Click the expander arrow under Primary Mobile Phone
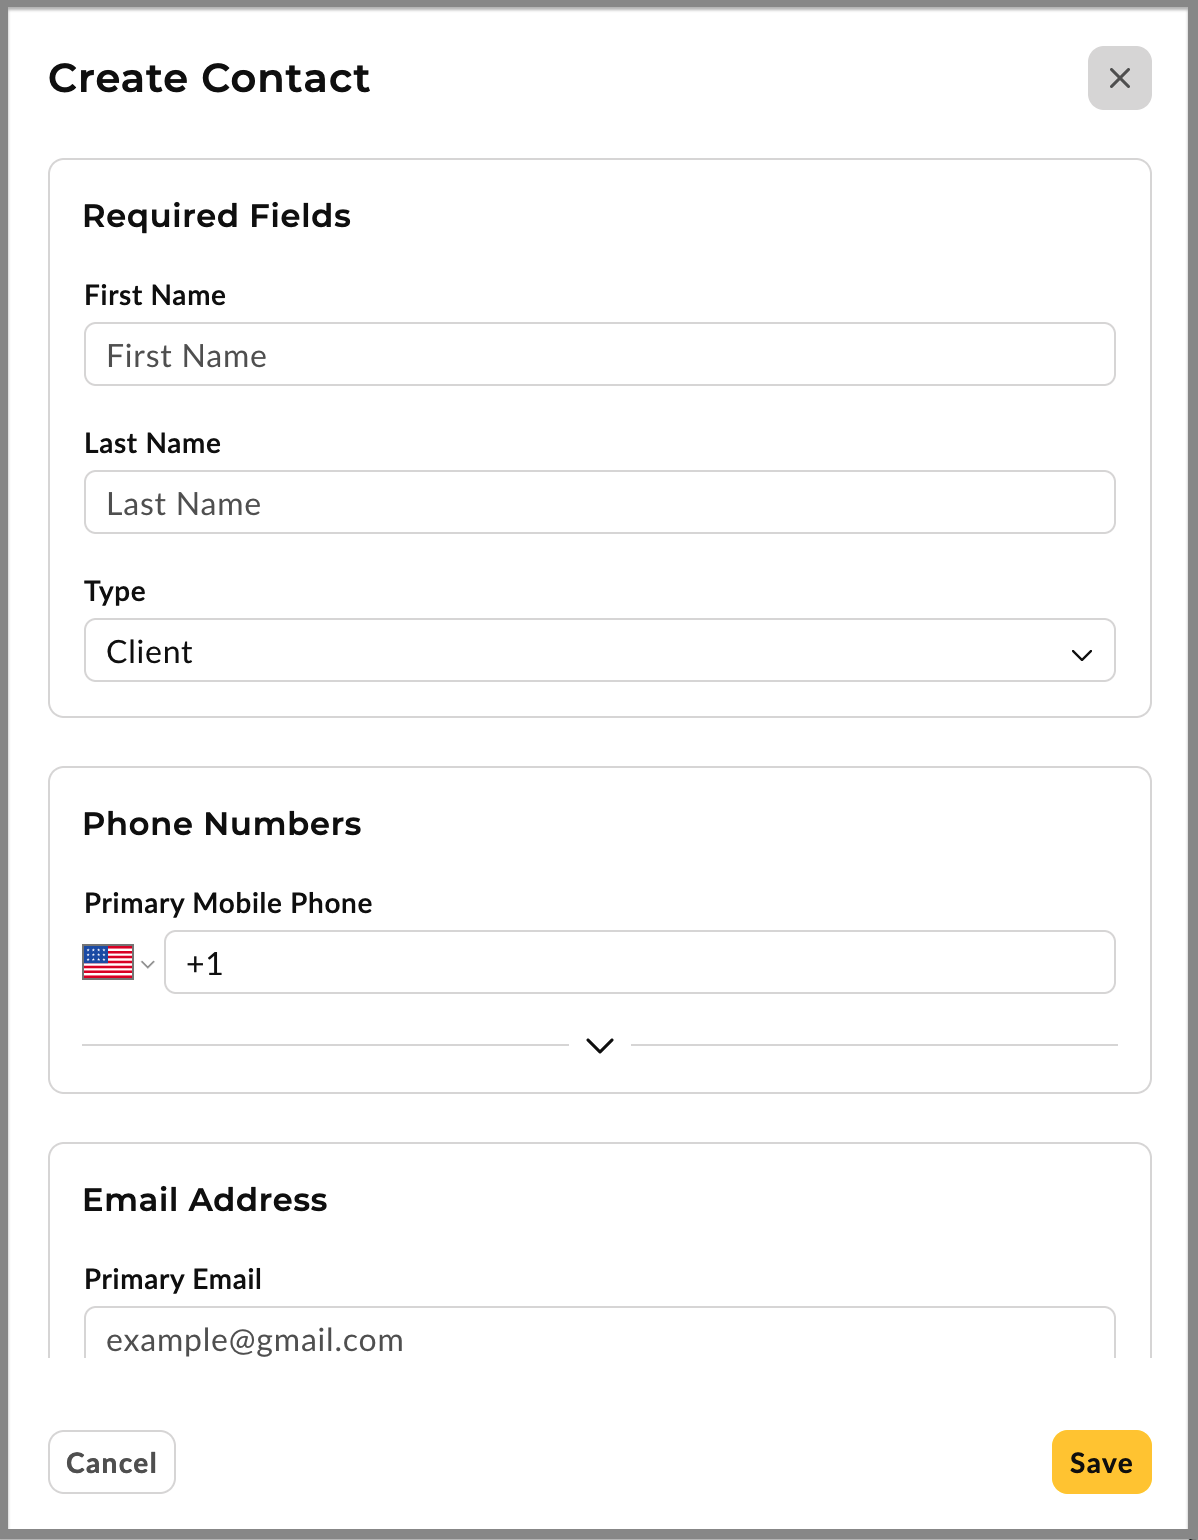Screen dimensions: 1198x1540 tap(599, 1045)
